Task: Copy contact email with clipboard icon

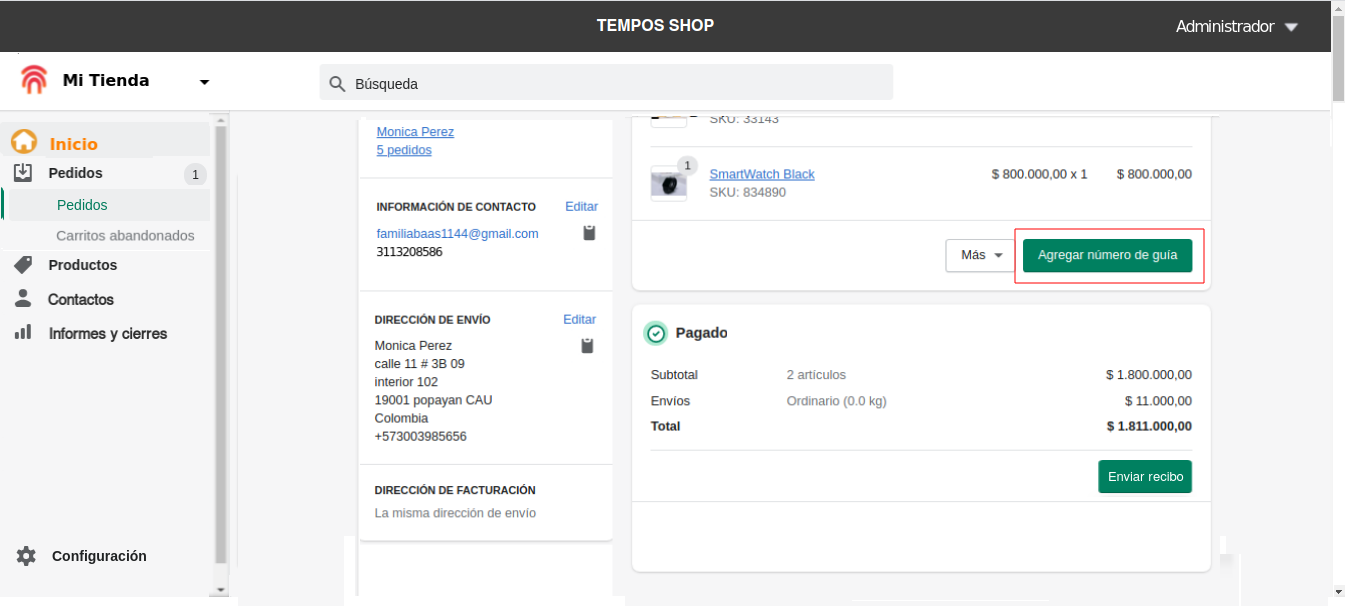Action: tap(589, 233)
